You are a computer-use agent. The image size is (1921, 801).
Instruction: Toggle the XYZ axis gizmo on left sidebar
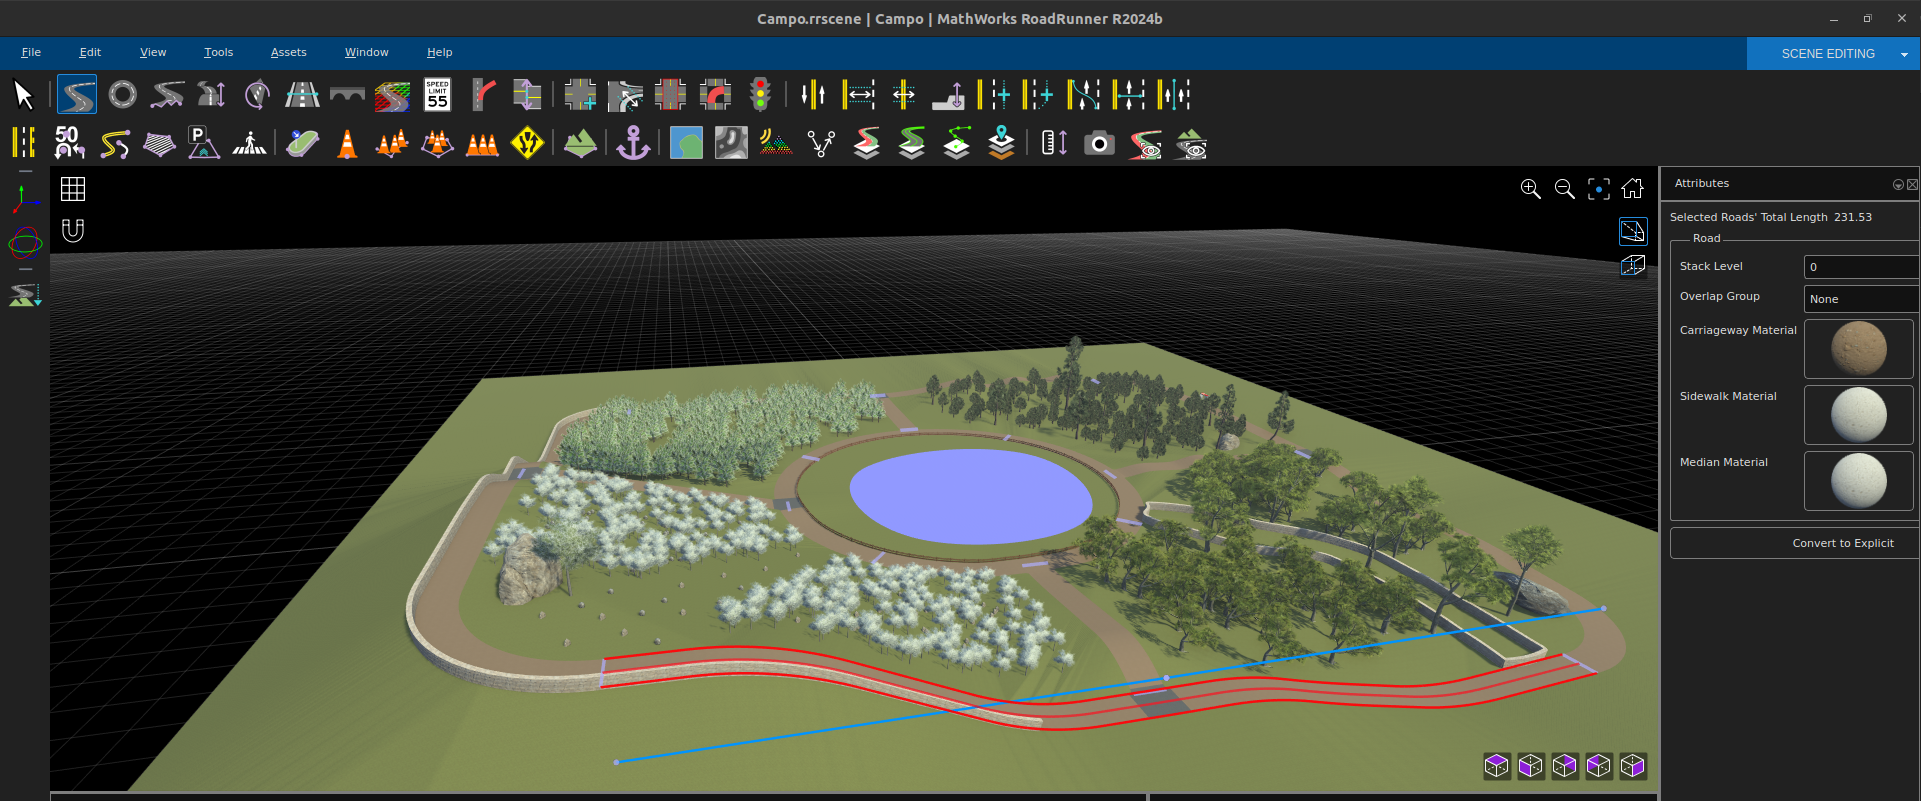pos(25,200)
